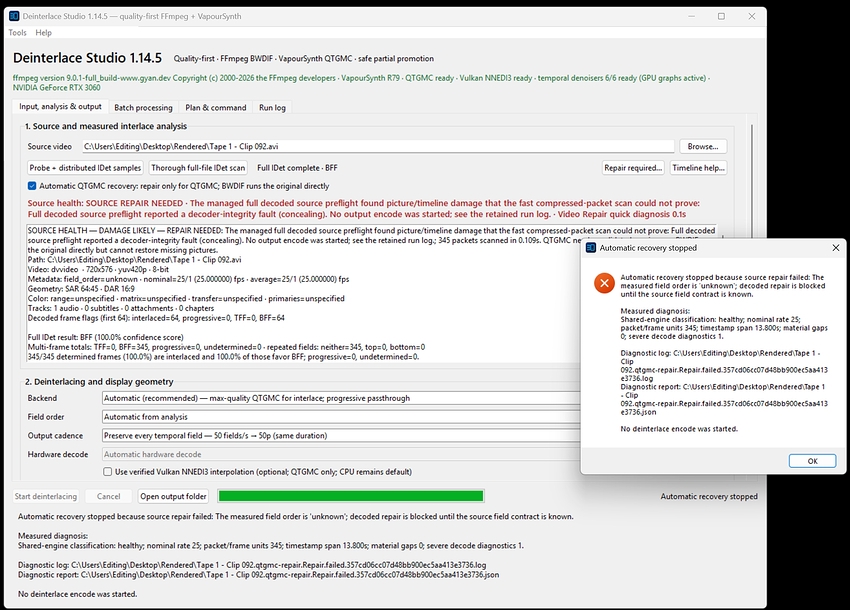Screen dimensions: 850x610
Task: Click Probe + distributed IDet samples button
Action: click(85, 168)
